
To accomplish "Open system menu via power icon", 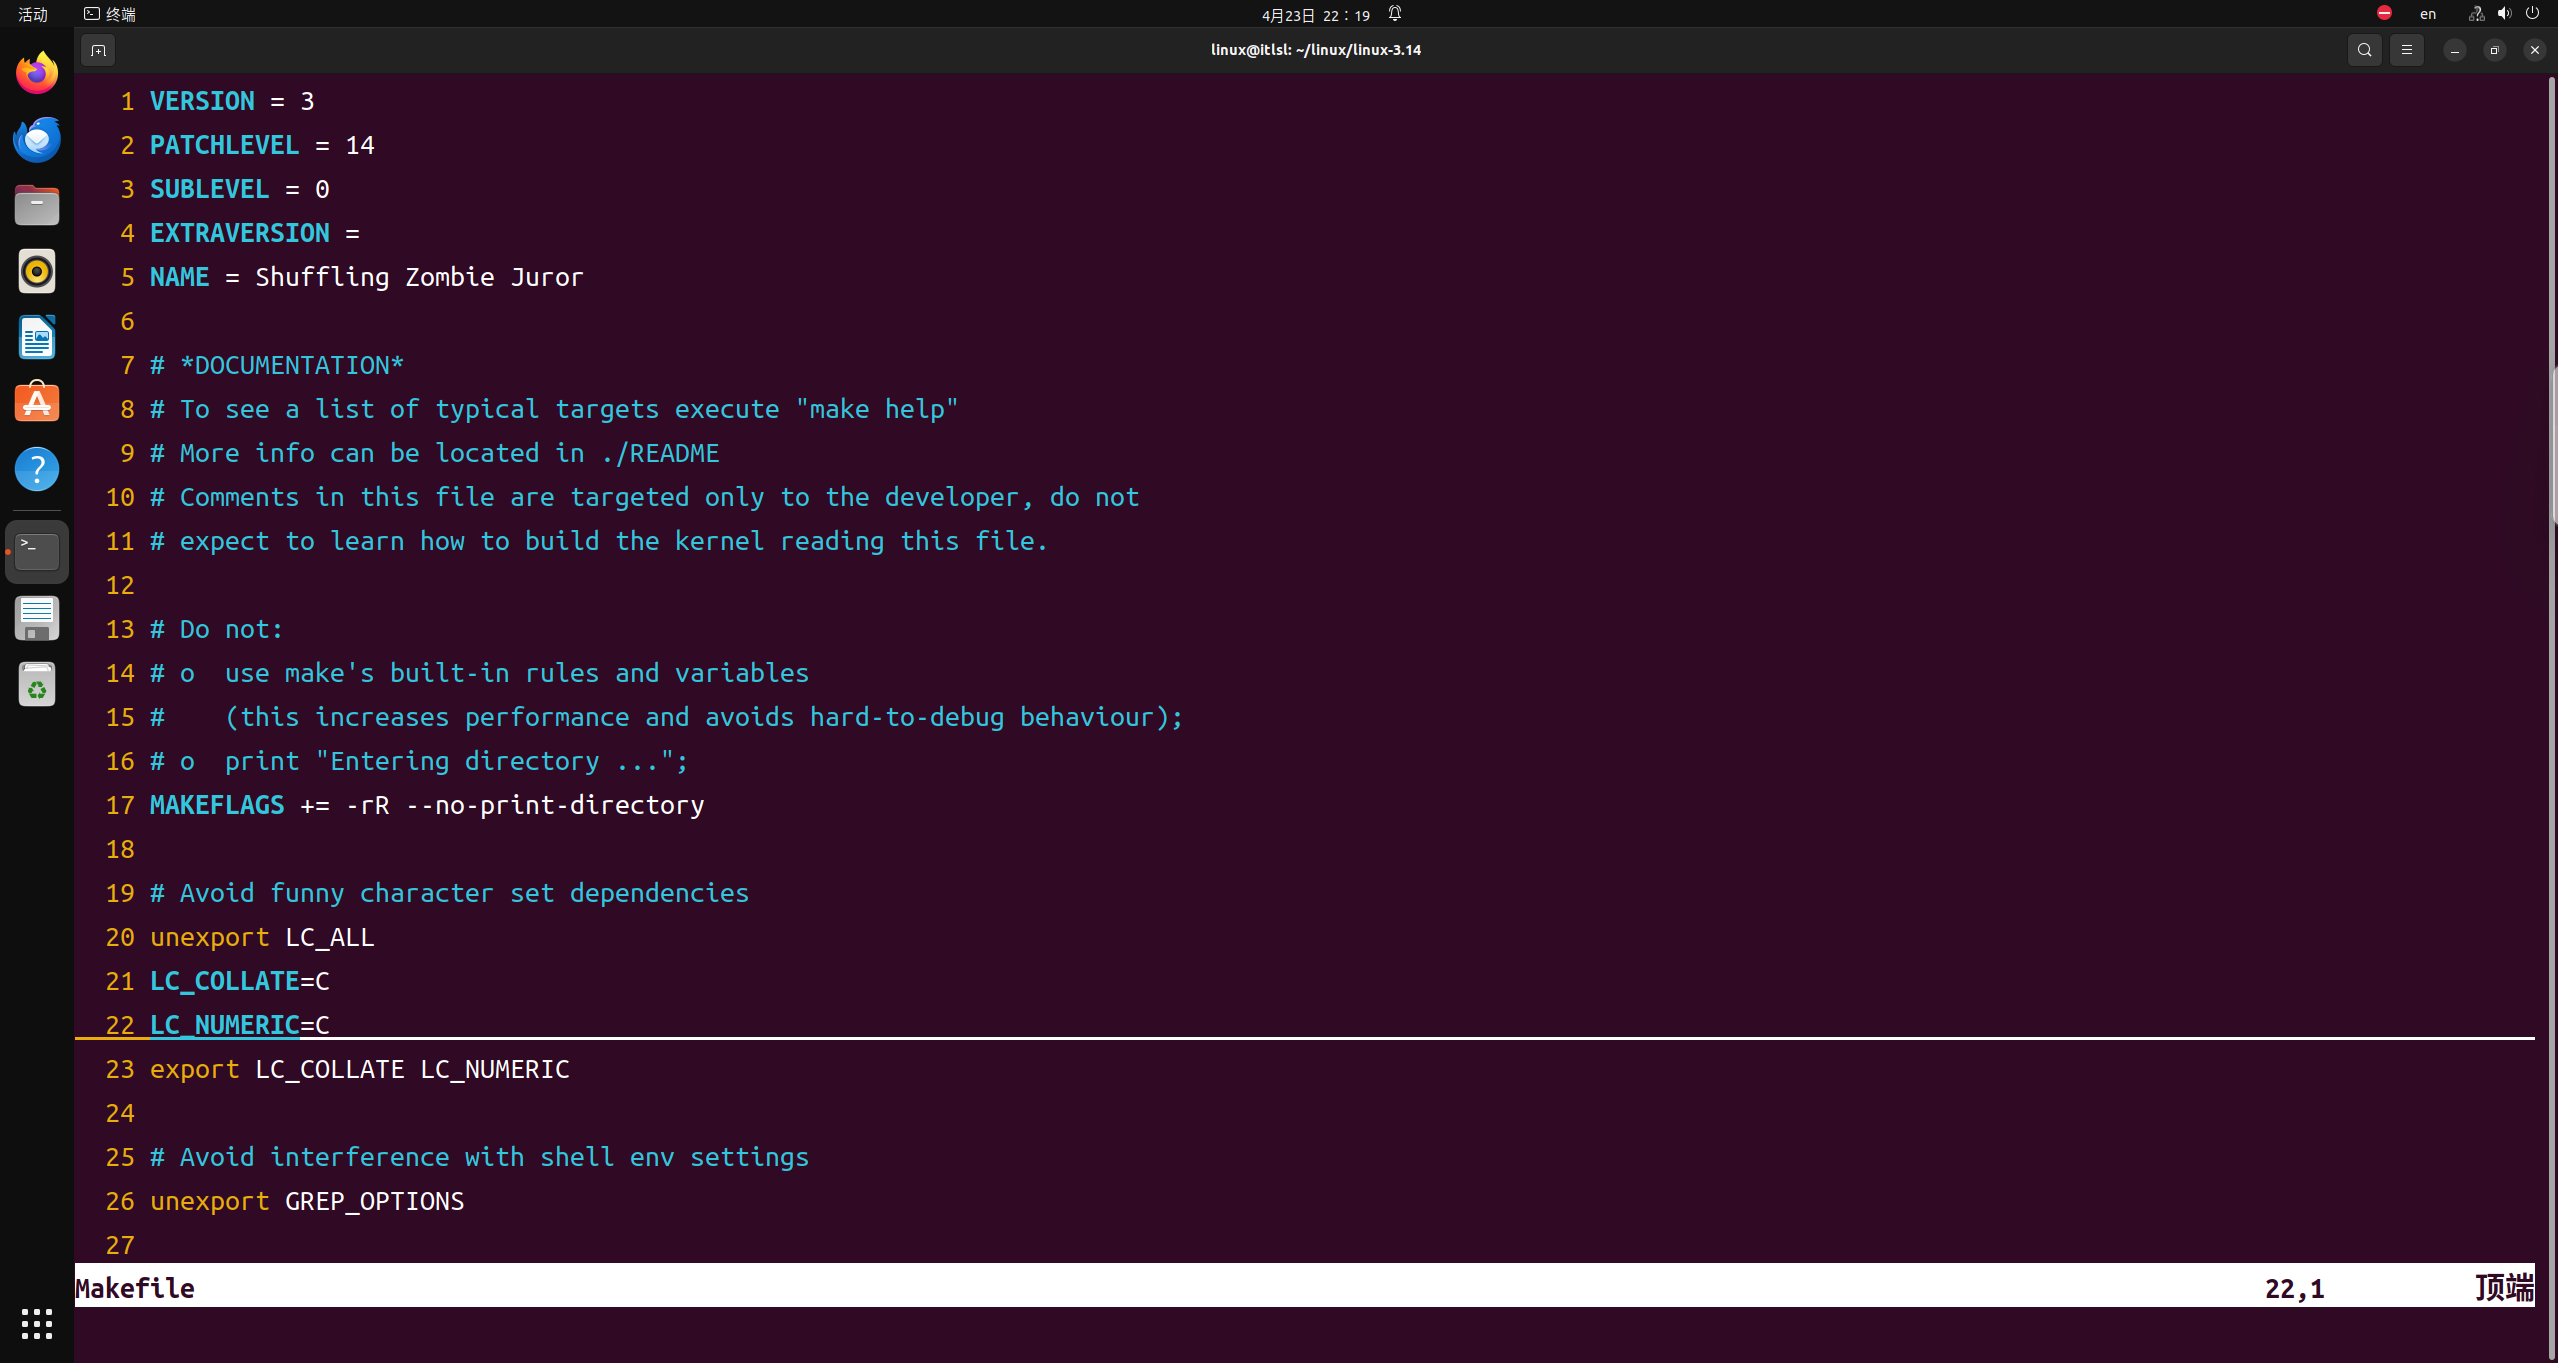I will pos(2532,14).
